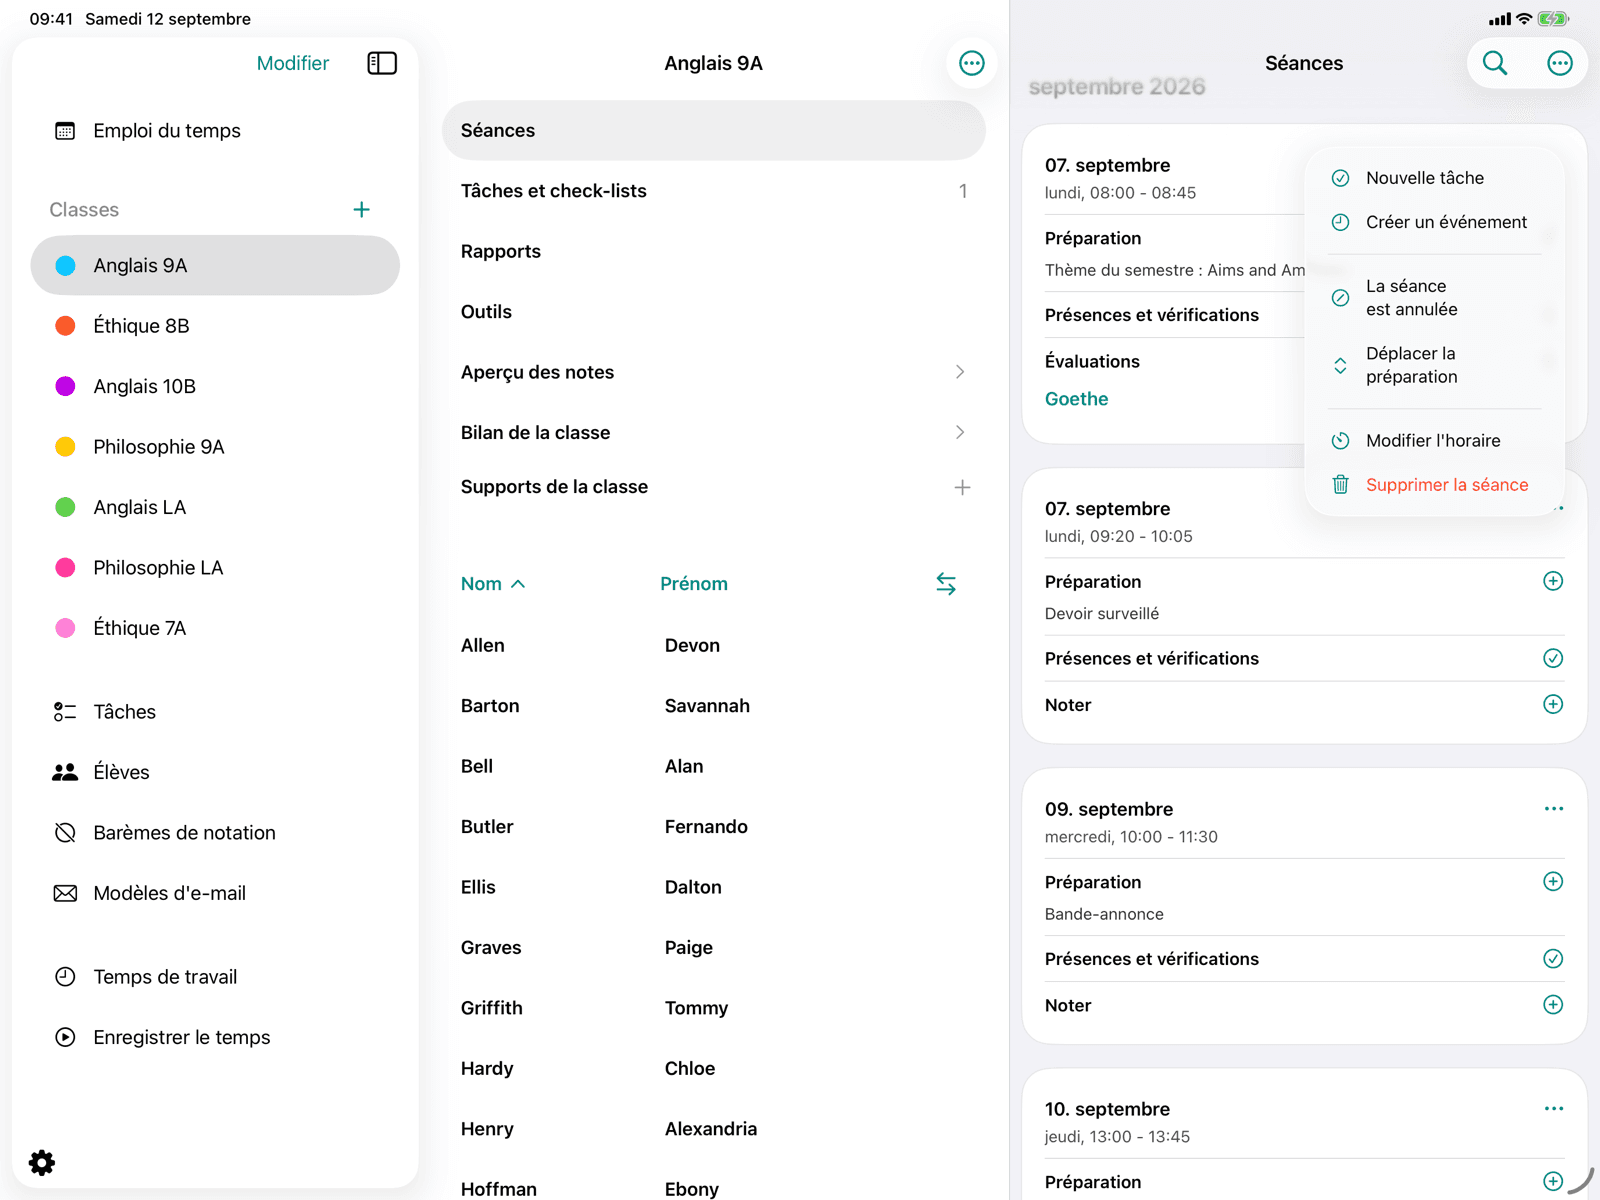Open student Barton Savannah
This screenshot has width=1600, height=1200.
point(714,706)
